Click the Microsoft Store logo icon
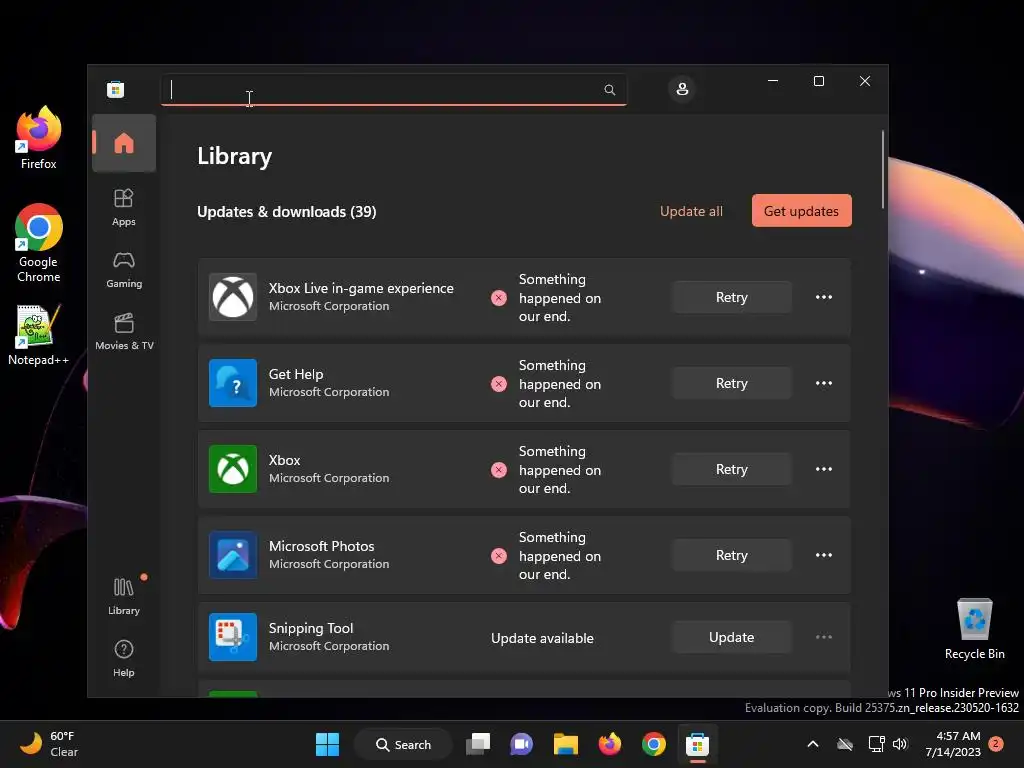This screenshot has width=1024, height=768. 116,89
